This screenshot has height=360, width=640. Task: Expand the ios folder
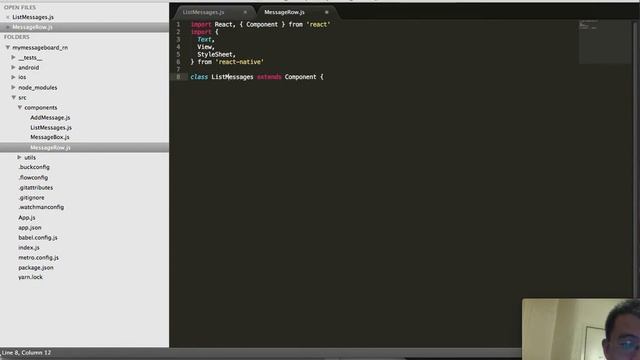pos(13,77)
